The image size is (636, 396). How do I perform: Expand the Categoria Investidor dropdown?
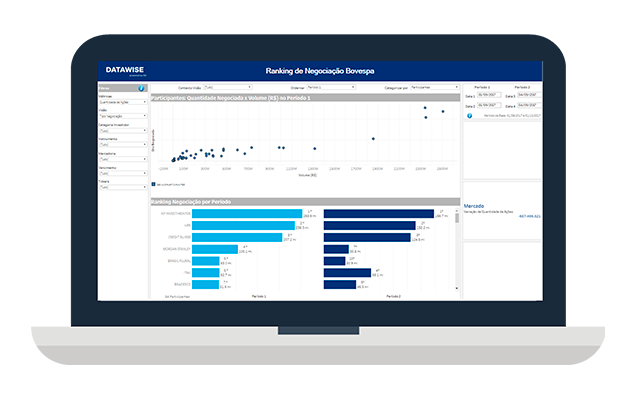(x=122, y=131)
